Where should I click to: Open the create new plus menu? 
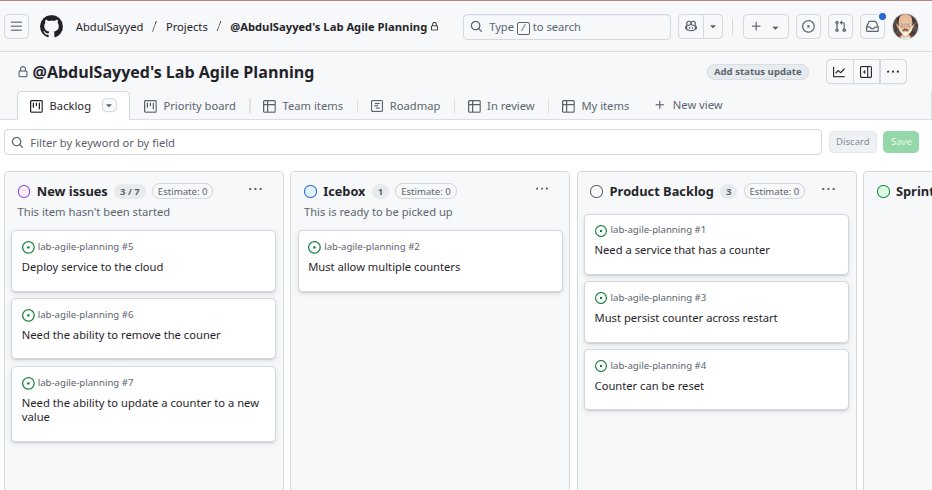(766, 27)
